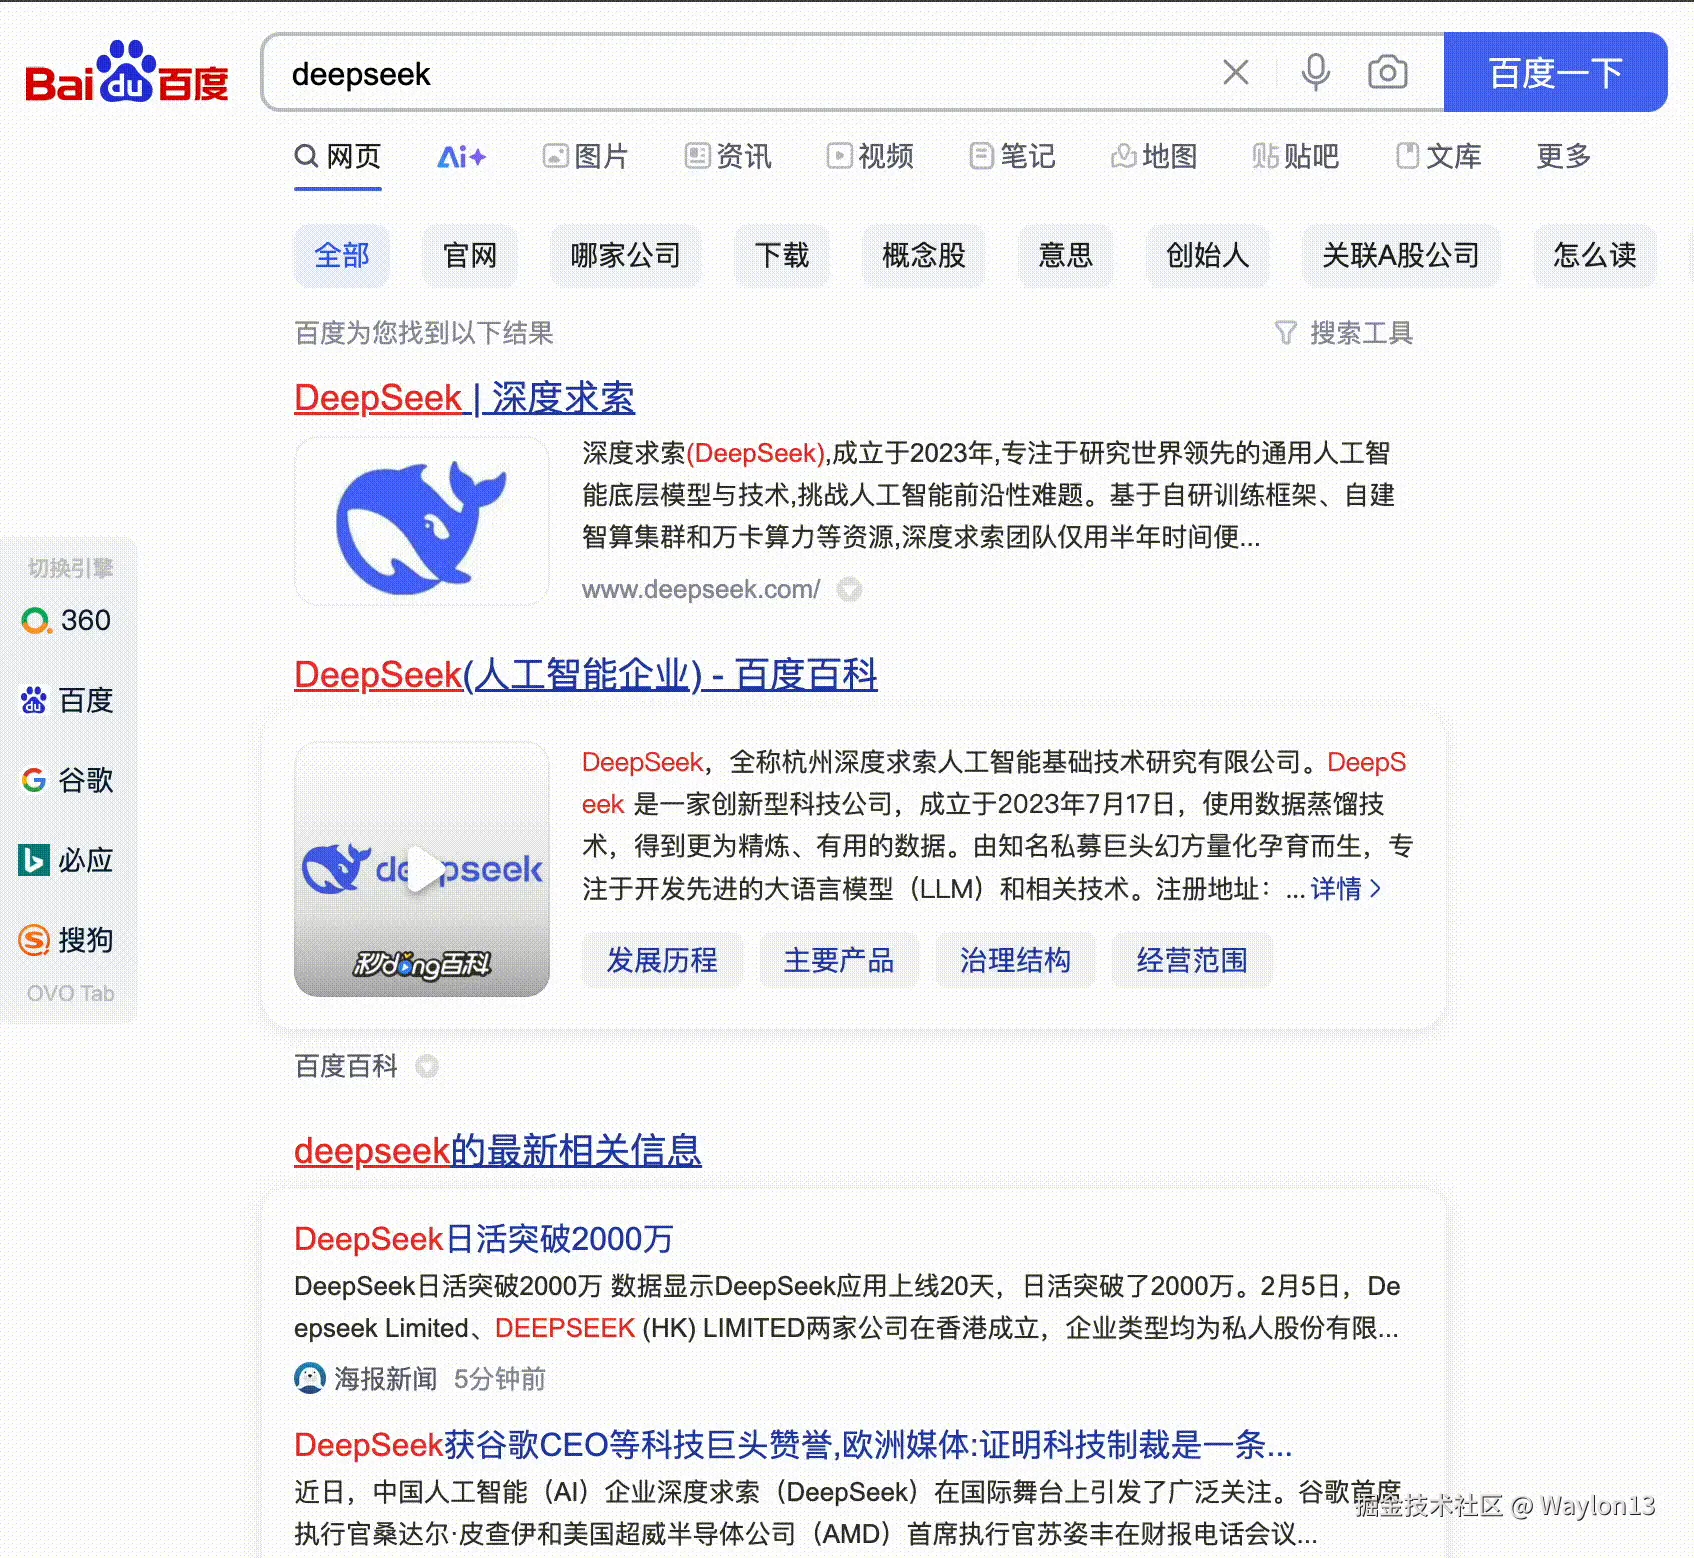Select the 关联A股公司 chip
This screenshot has width=1694, height=1558.
(1401, 256)
